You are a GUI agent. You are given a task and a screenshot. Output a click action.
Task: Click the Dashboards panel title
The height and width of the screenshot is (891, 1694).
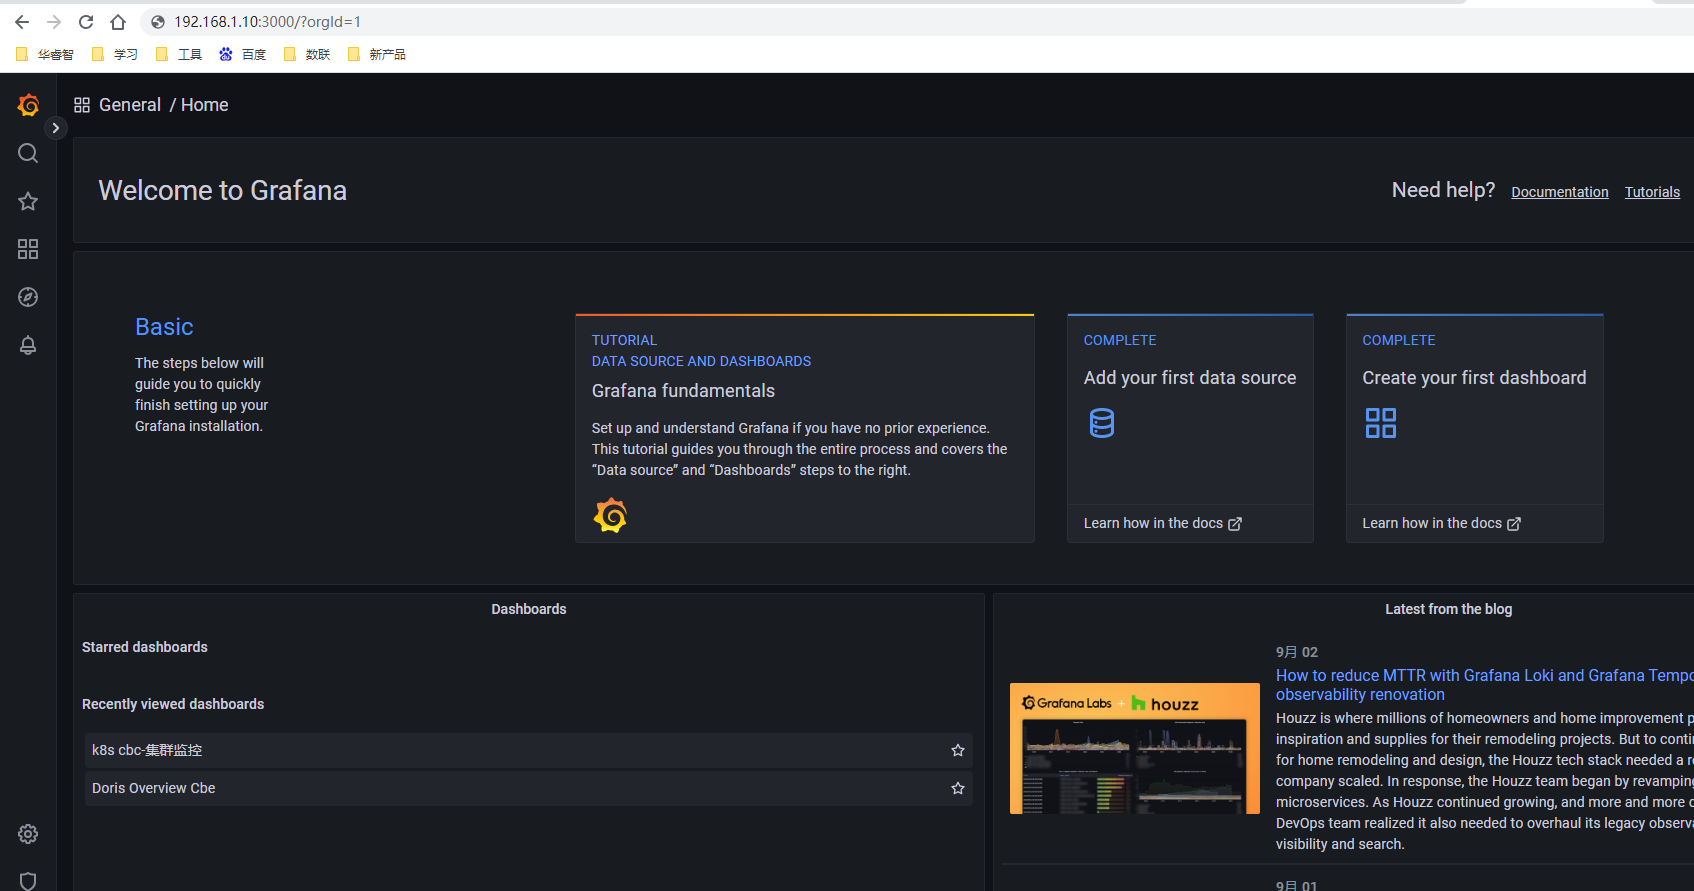529,609
